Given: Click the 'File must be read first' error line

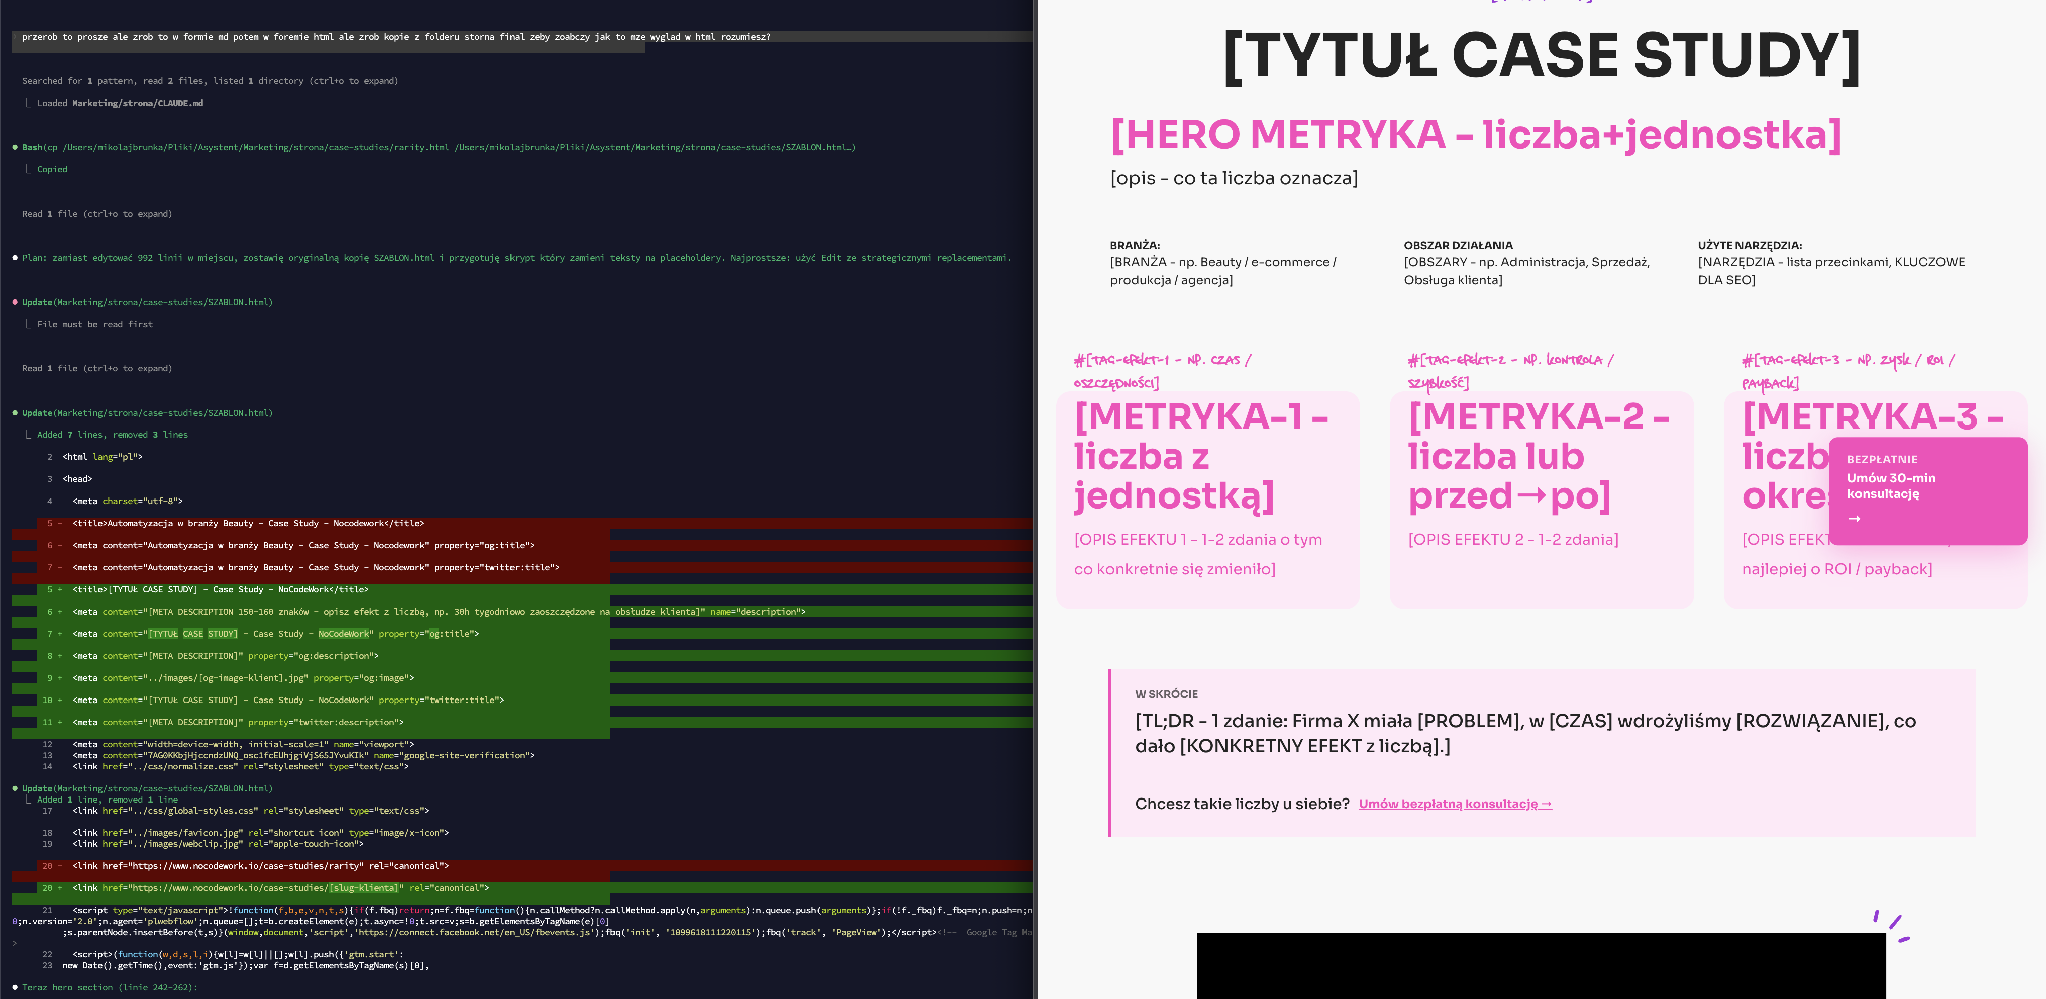Looking at the screenshot, I should pyautogui.click(x=95, y=324).
